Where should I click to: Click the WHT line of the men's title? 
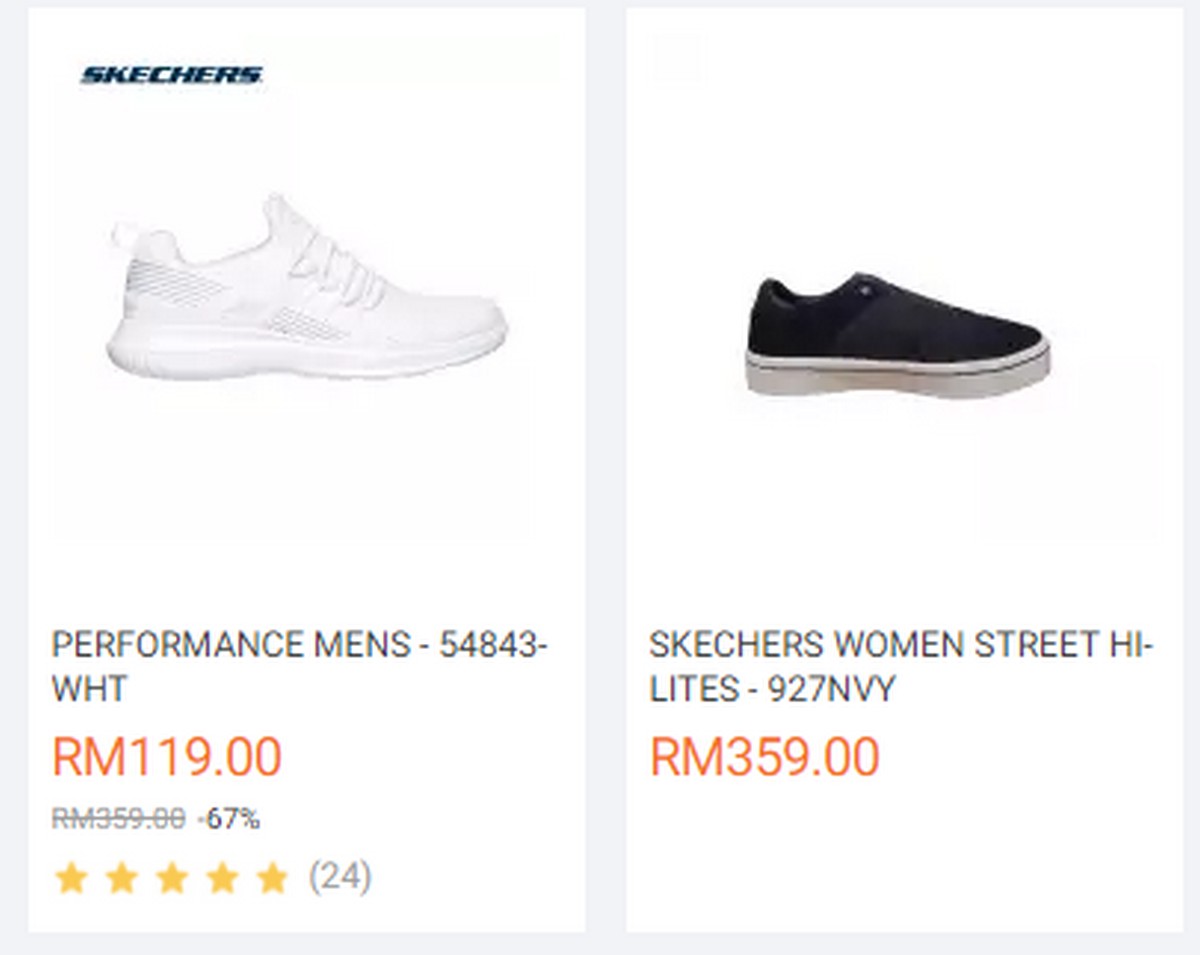tap(89, 689)
